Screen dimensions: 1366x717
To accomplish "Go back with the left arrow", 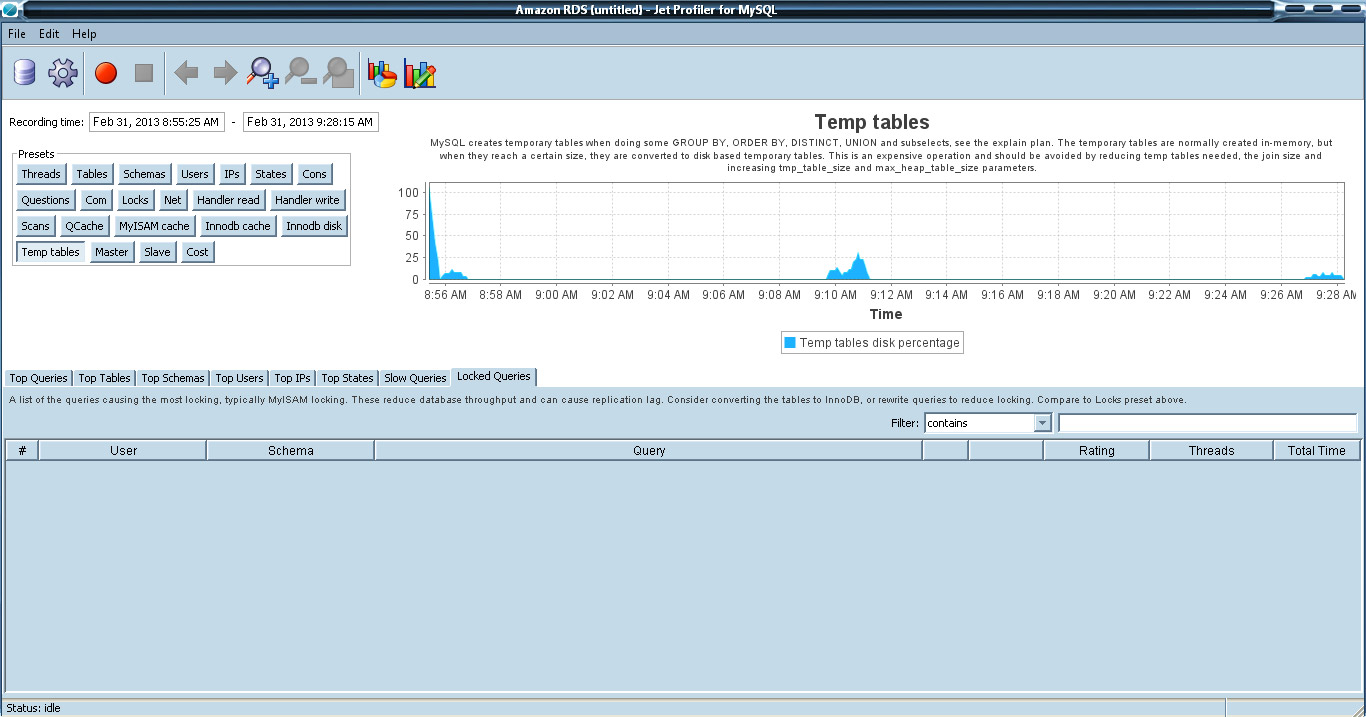I will (x=186, y=73).
